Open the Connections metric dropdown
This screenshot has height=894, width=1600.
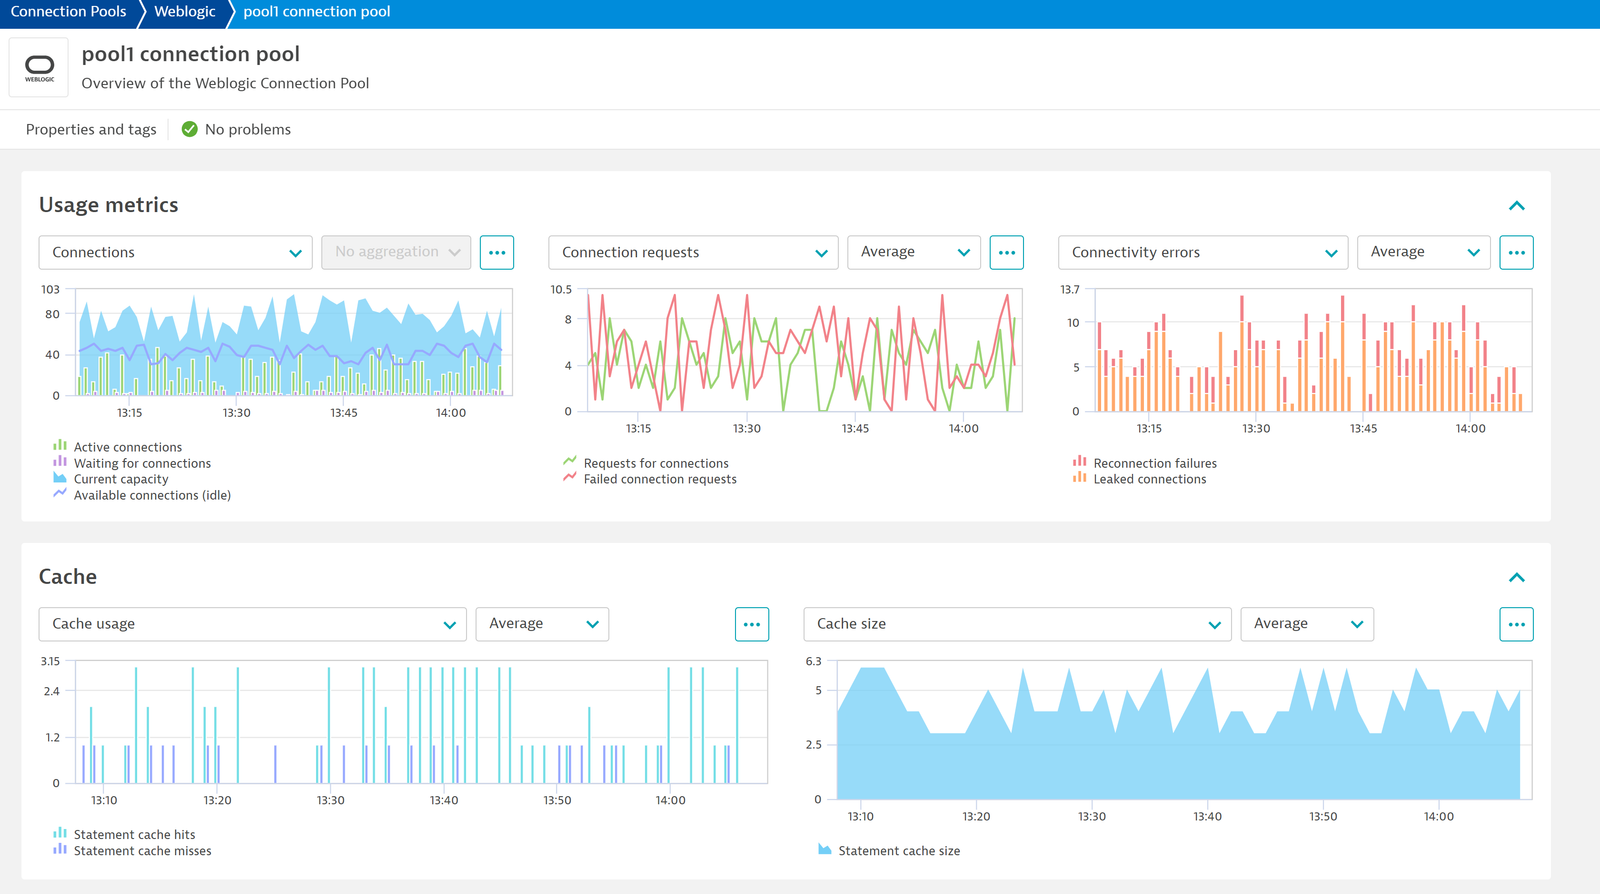[x=176, y=252]
